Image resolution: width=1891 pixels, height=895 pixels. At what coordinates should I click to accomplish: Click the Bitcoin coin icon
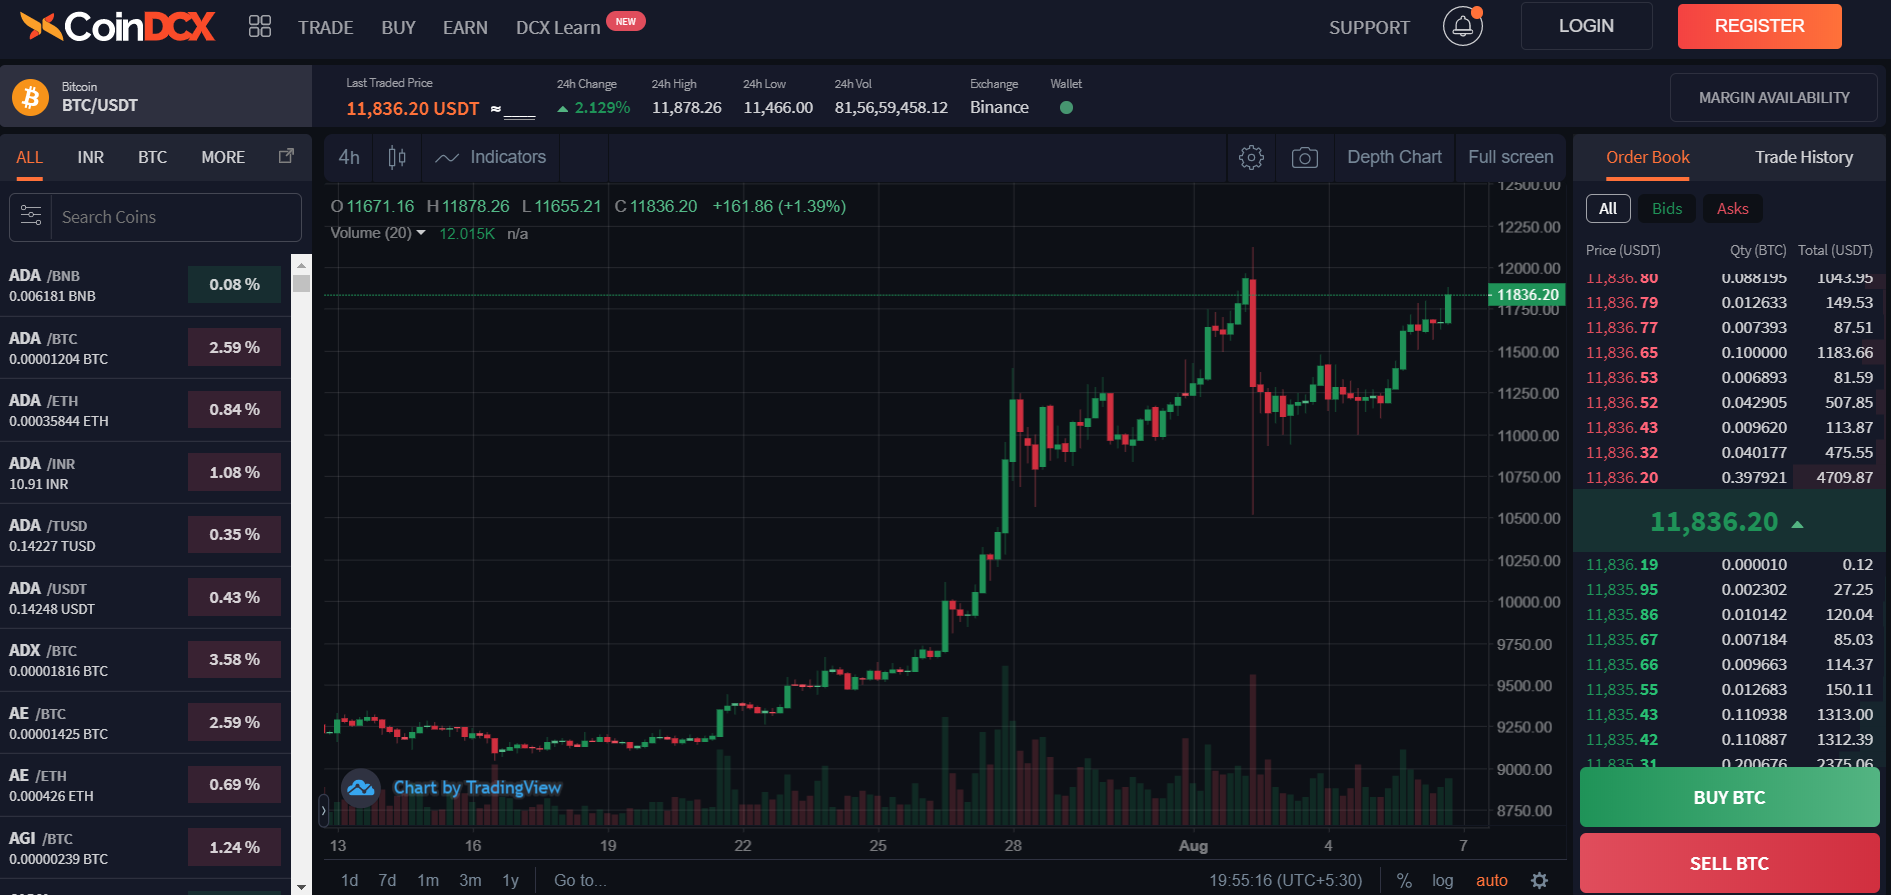pyautogui.click(x=30, y=97)
